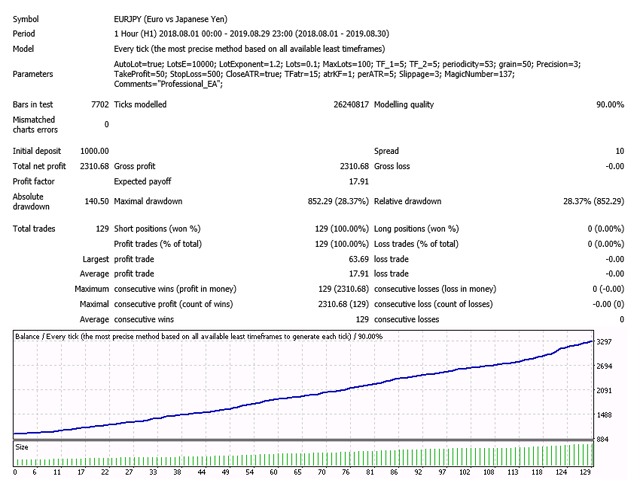Click the Comments="Professional_EA" line

coord(169,84)
